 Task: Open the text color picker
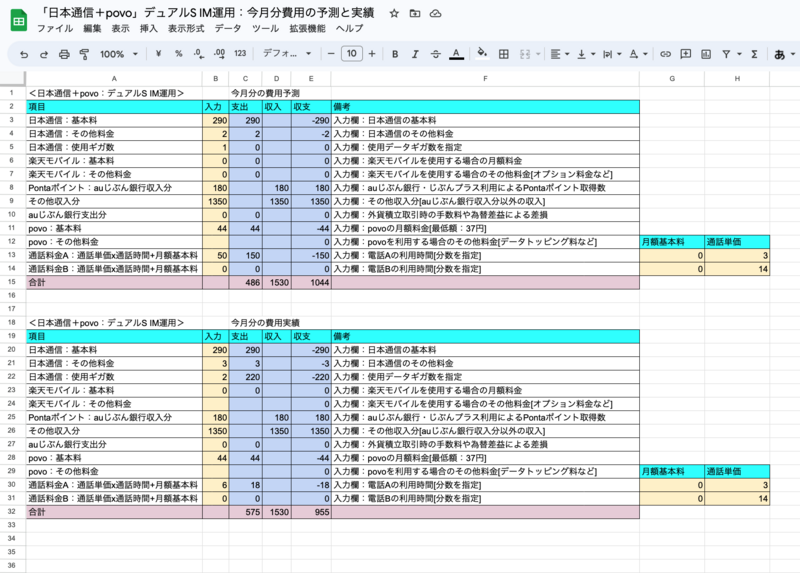tap(456, 54)
